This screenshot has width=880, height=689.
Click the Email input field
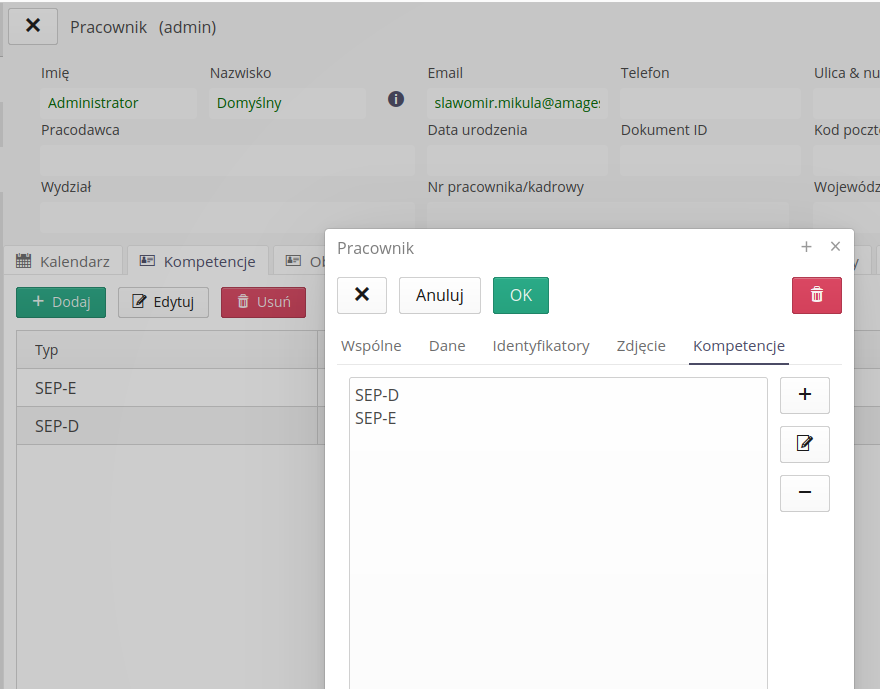tap(516, 103)
